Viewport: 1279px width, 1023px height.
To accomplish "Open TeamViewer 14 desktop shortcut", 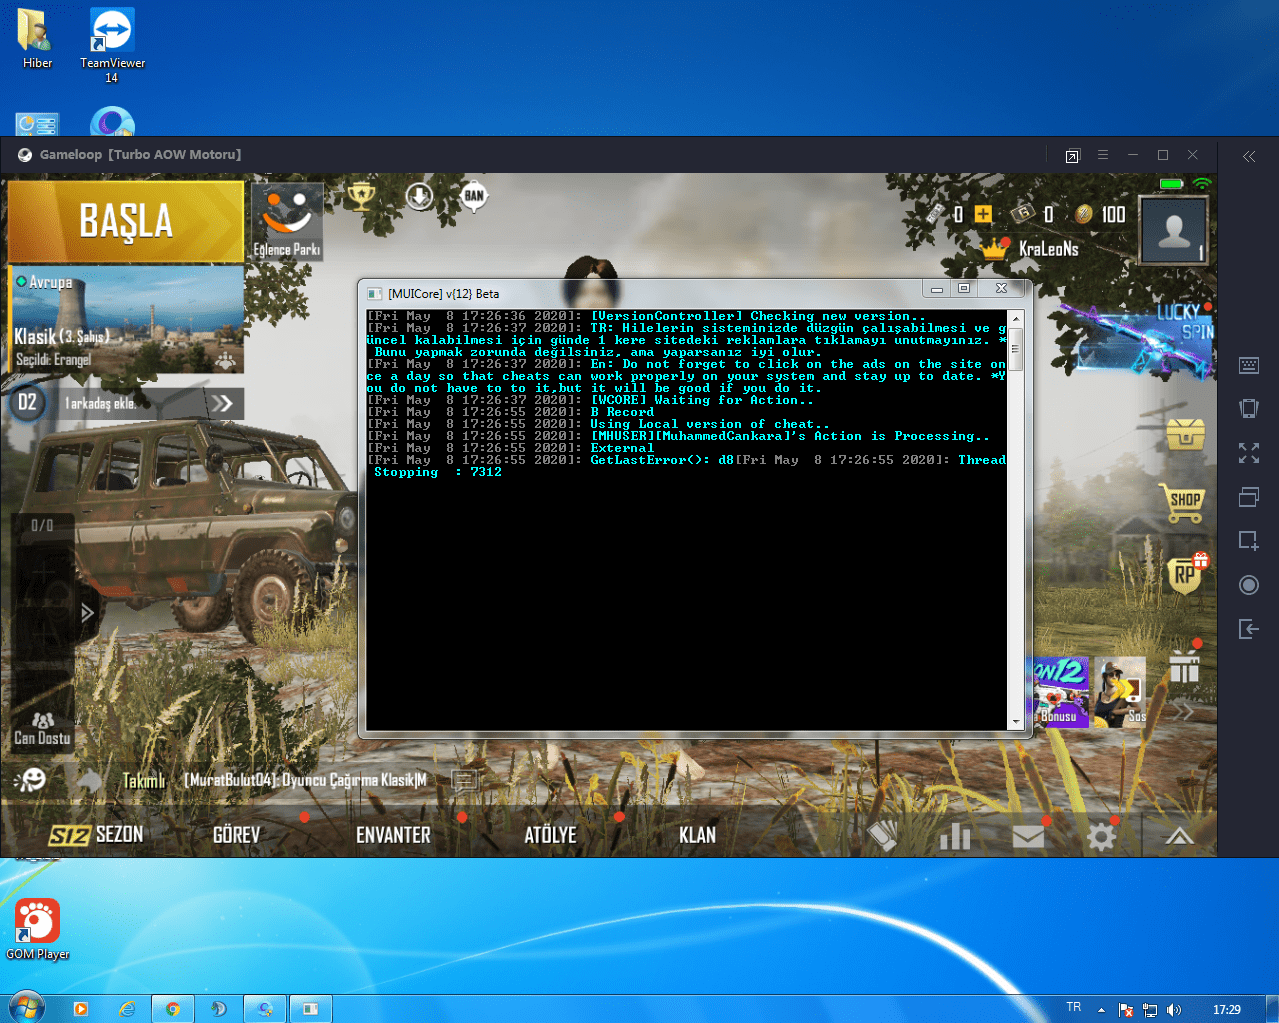I will [x=112, y=46].
